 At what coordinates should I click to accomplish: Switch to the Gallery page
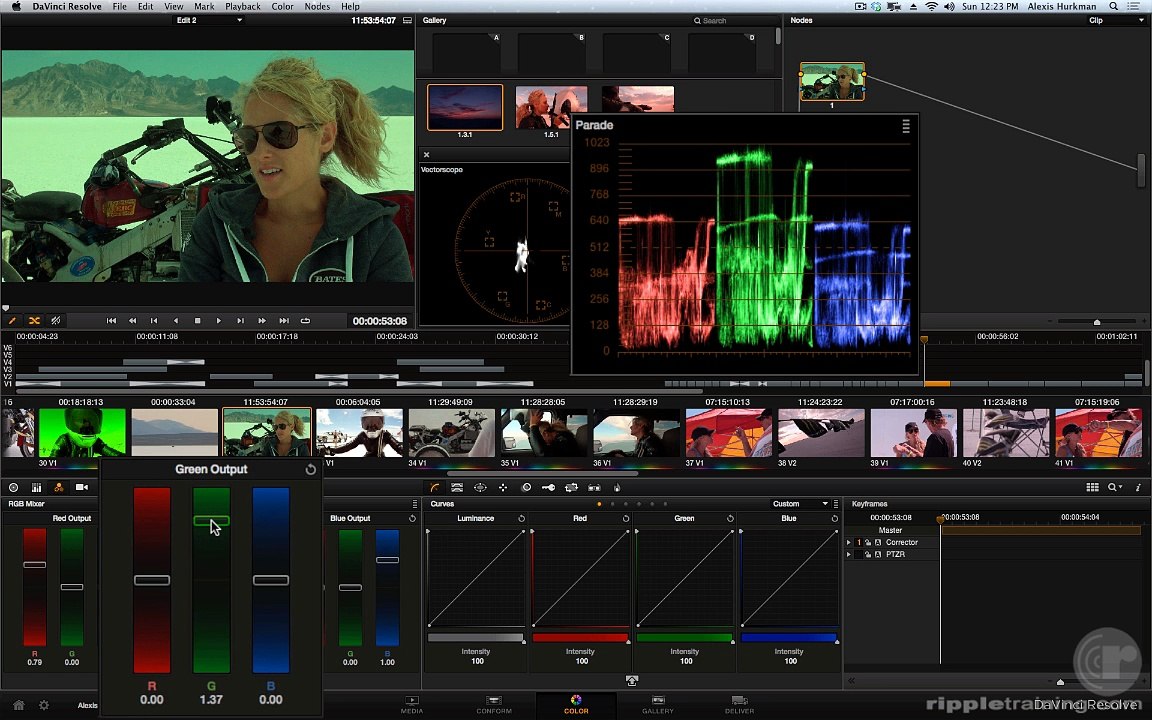coord(658,705)
